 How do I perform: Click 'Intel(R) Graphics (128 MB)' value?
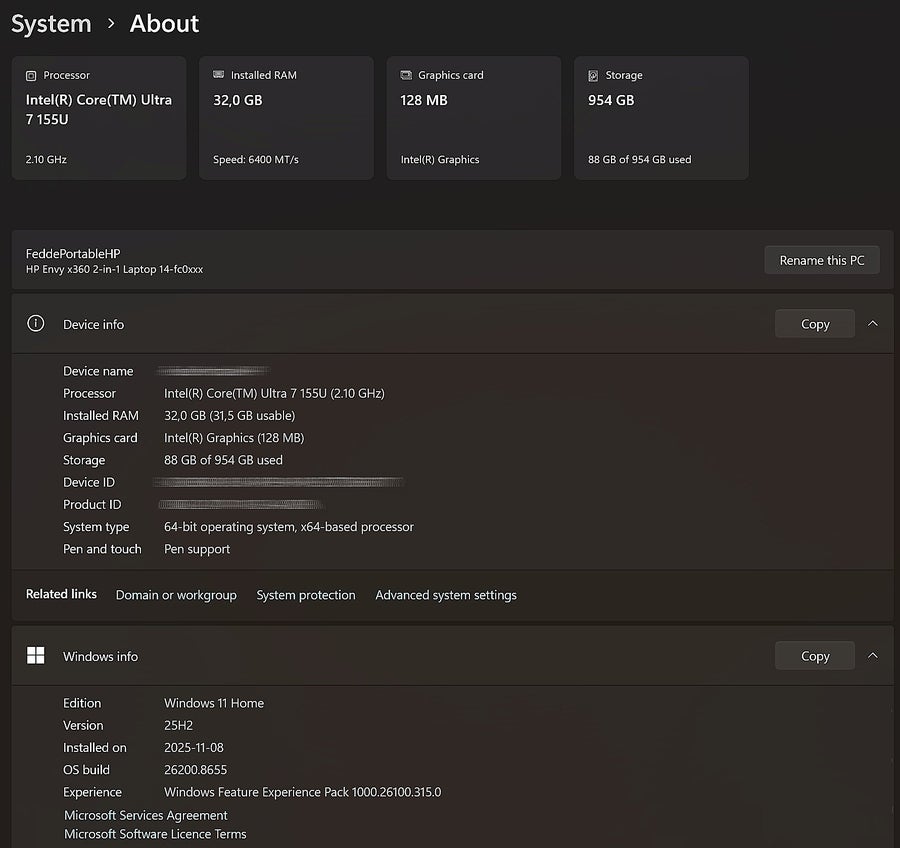(234, 438)
